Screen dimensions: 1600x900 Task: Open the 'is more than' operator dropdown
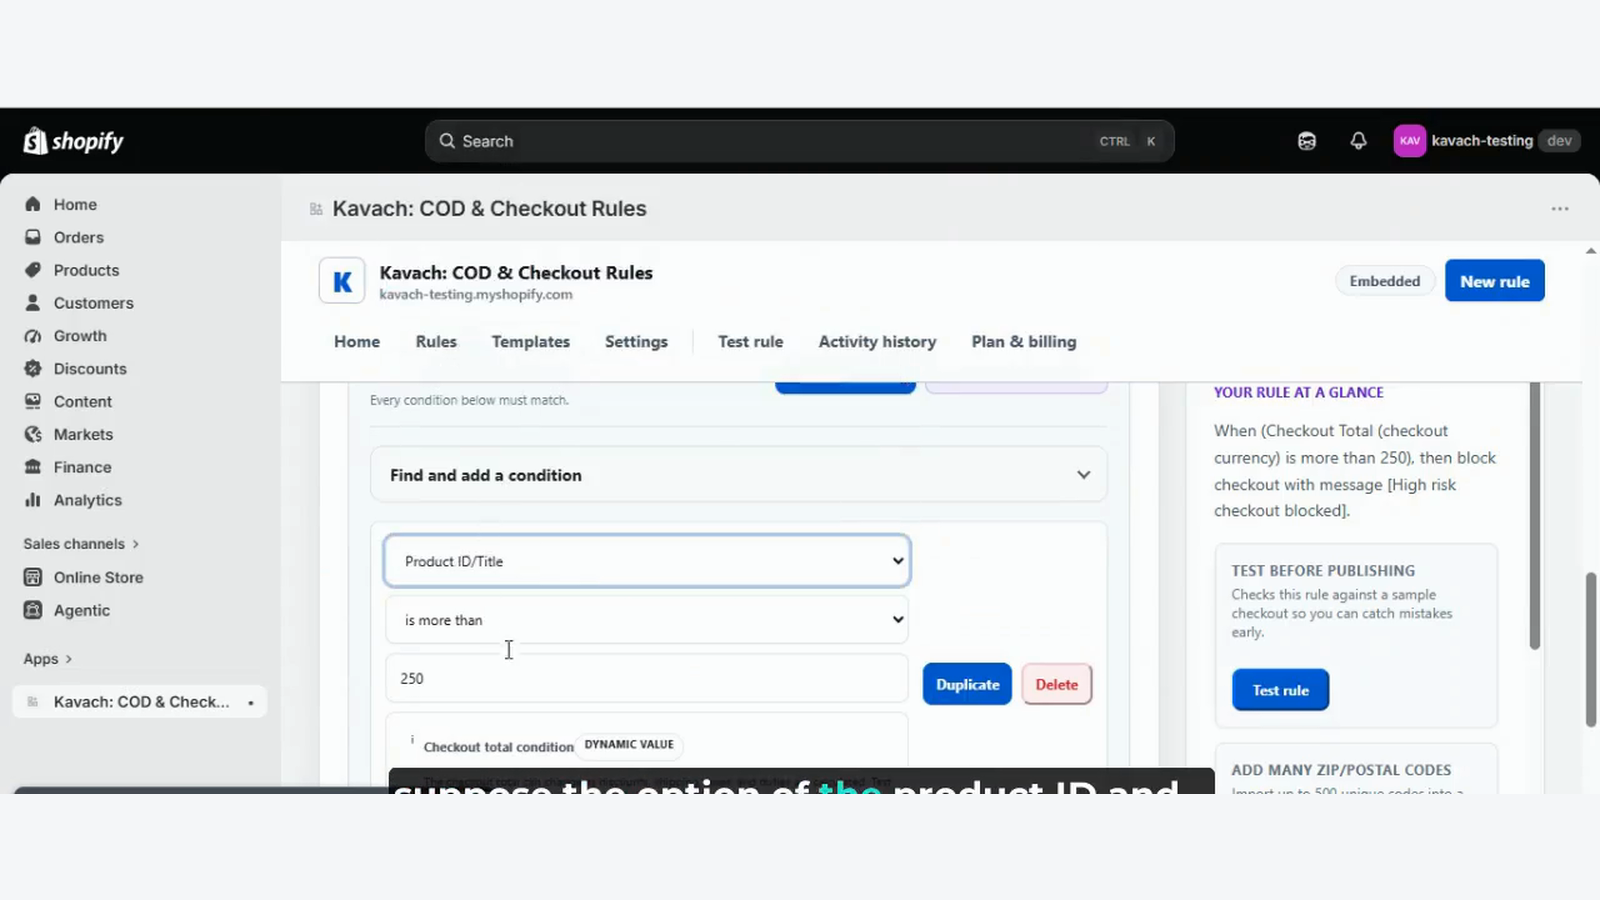647,620
